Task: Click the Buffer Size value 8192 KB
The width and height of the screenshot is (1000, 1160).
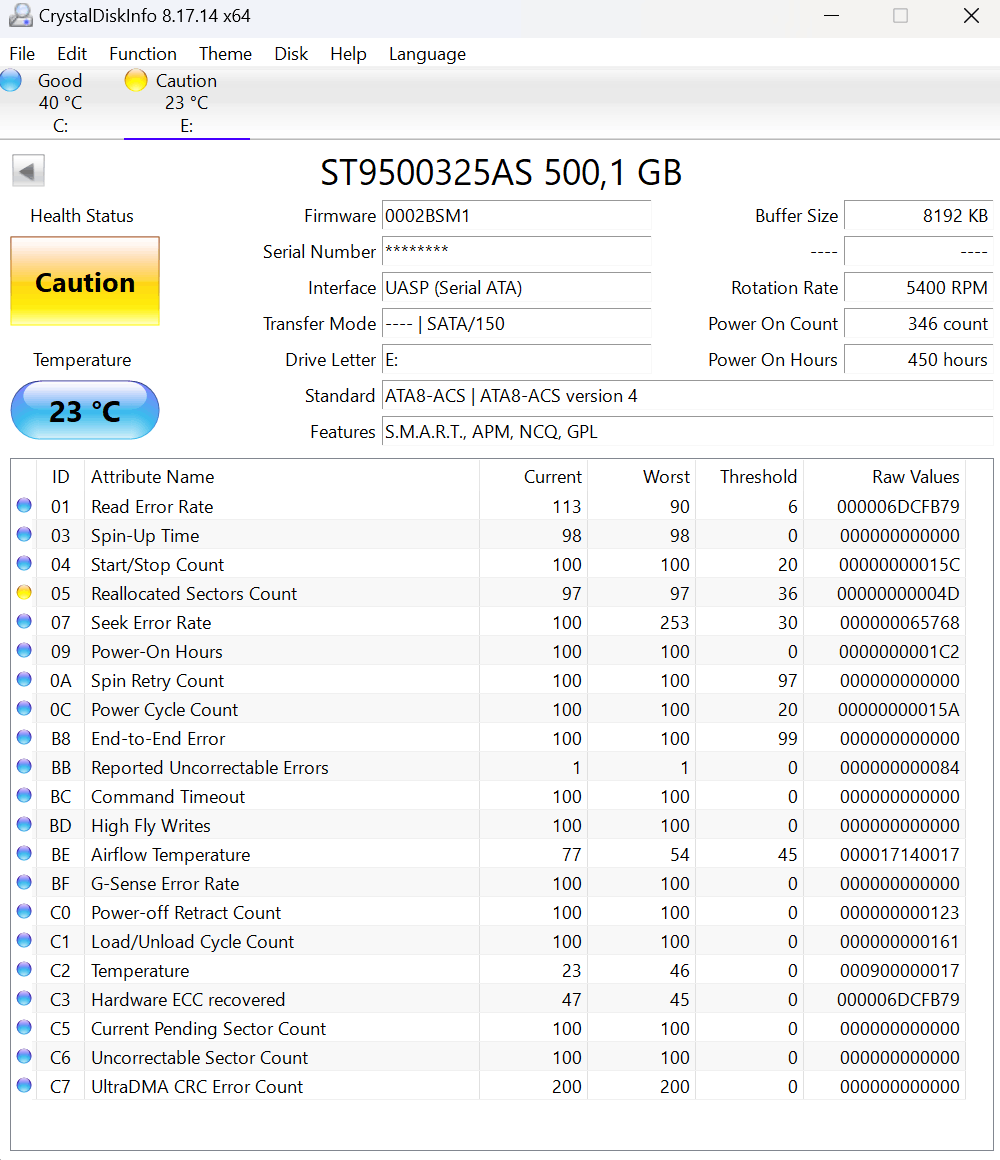Action: pyautogui.click(x=919, y=216)
